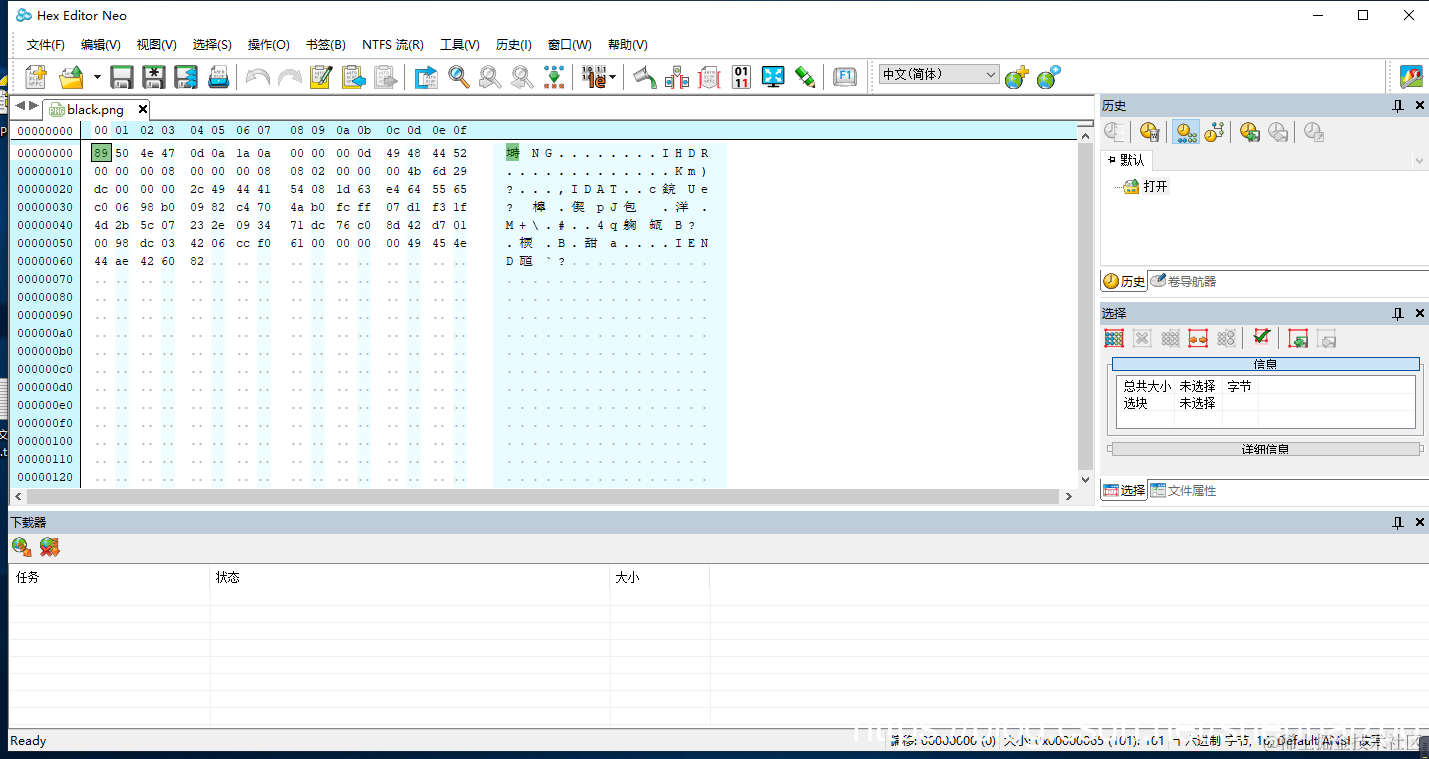Click the Open file folder icon

pos(72,77)
